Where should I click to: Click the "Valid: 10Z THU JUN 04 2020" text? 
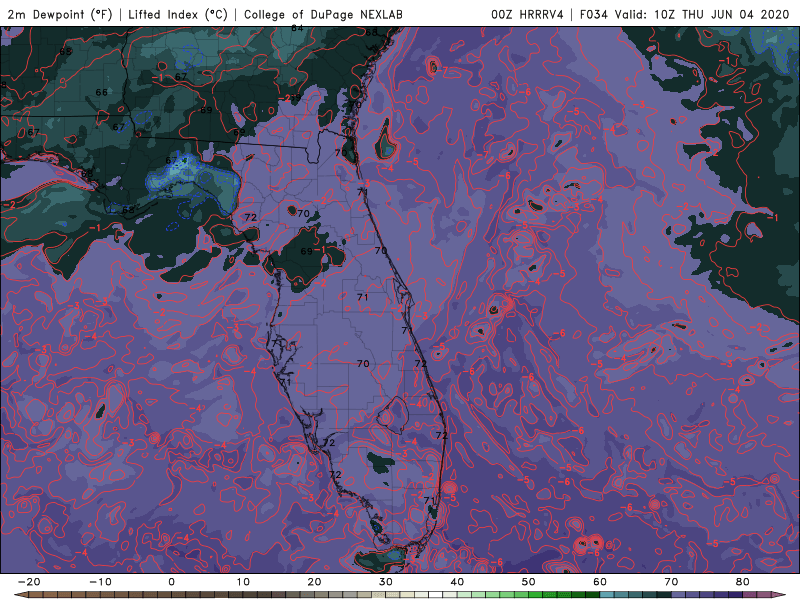tap(702, 15)
